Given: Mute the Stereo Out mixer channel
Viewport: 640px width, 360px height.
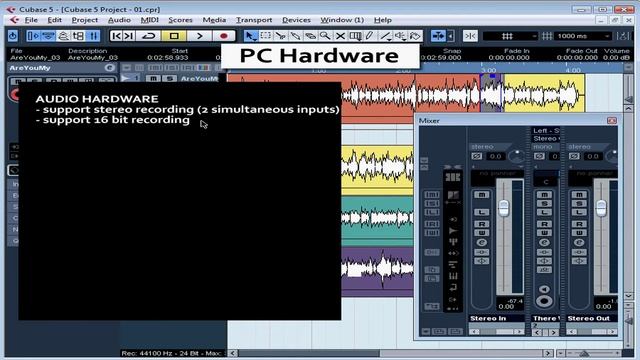Looking at the screenshot, I should [579, 195].
